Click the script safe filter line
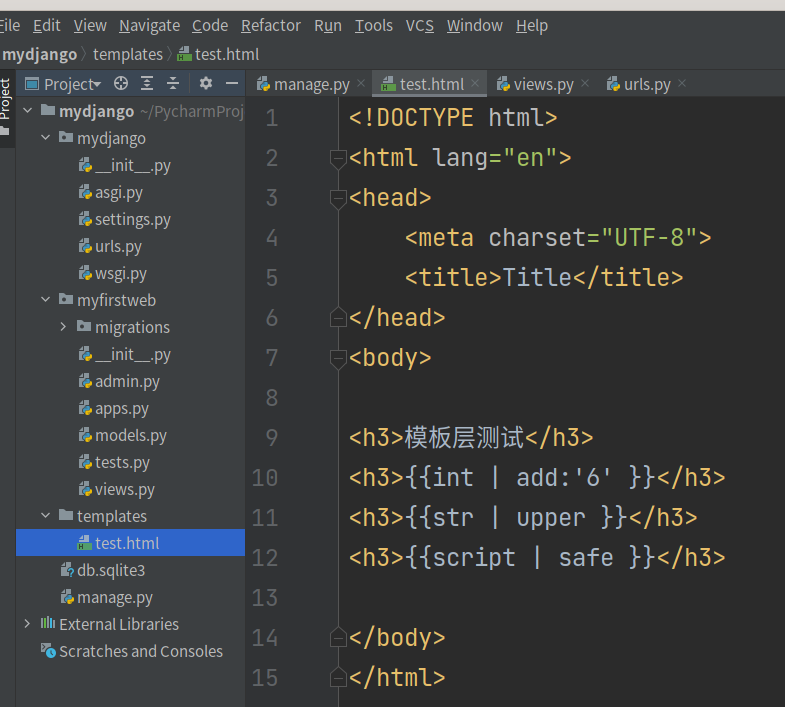The height and width of the screenshot is (707, 785). click(537, 558)
